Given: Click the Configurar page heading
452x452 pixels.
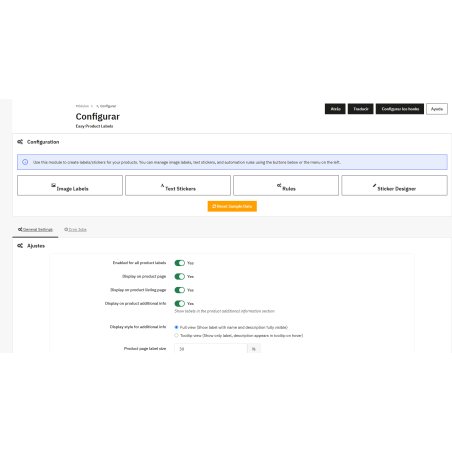Looking at the screenshot, I should pos(97,117).
